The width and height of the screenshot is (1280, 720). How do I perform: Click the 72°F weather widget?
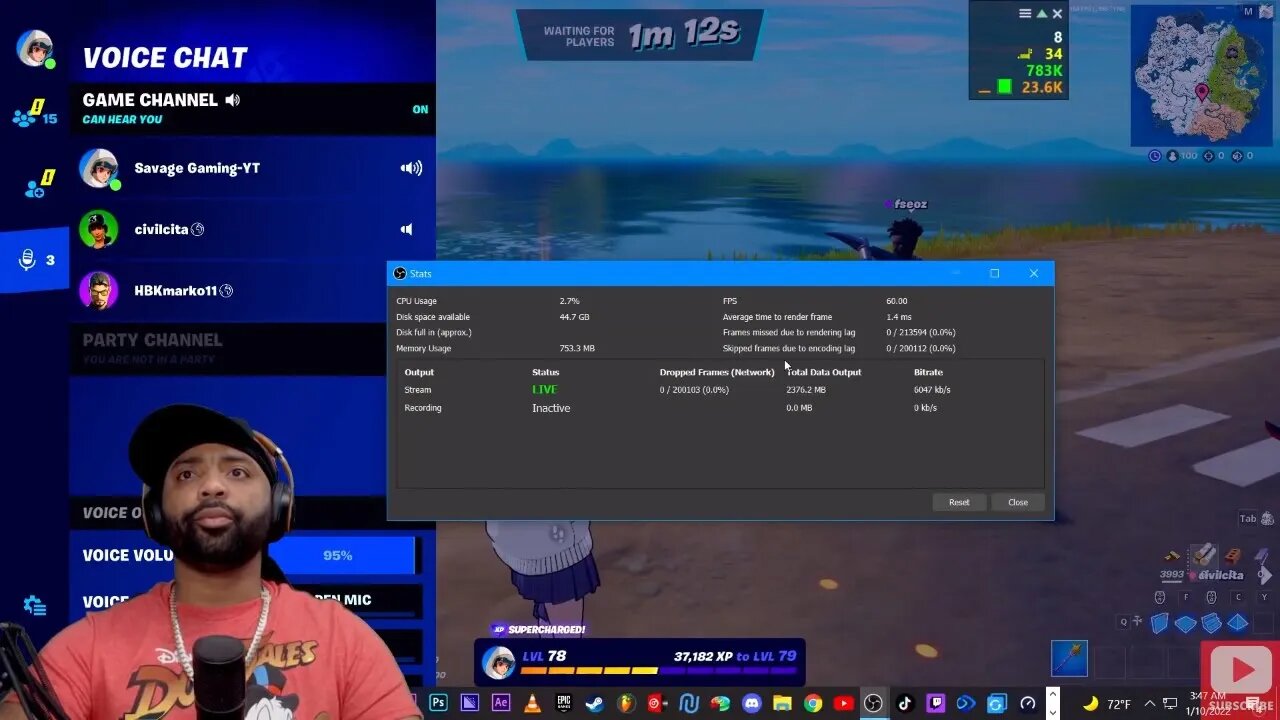point(1106,704)
